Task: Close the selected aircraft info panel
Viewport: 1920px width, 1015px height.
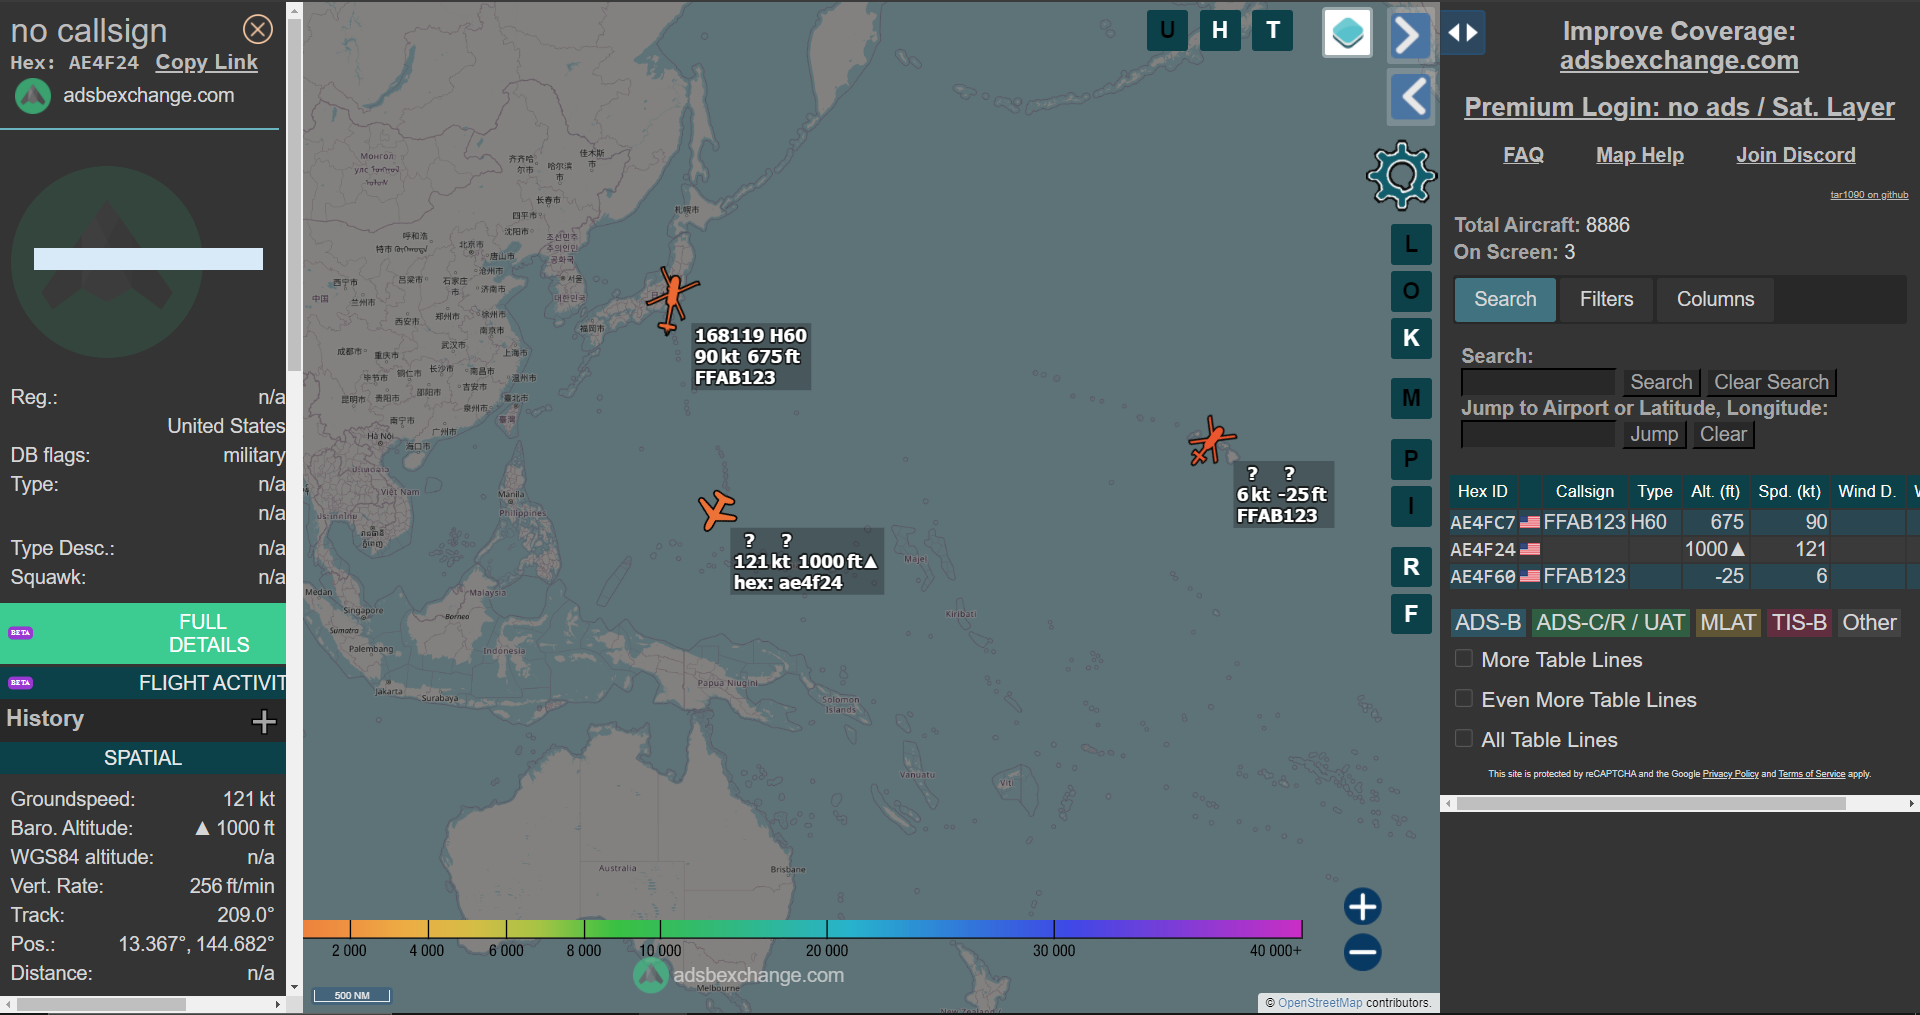Action: click(258, 30)
